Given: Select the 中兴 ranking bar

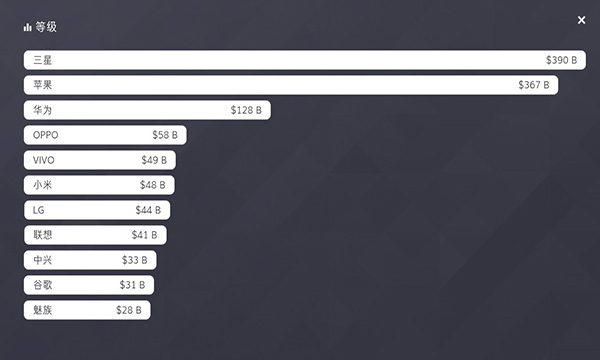Looking at the screenshot, I should [x=90, y=260].
